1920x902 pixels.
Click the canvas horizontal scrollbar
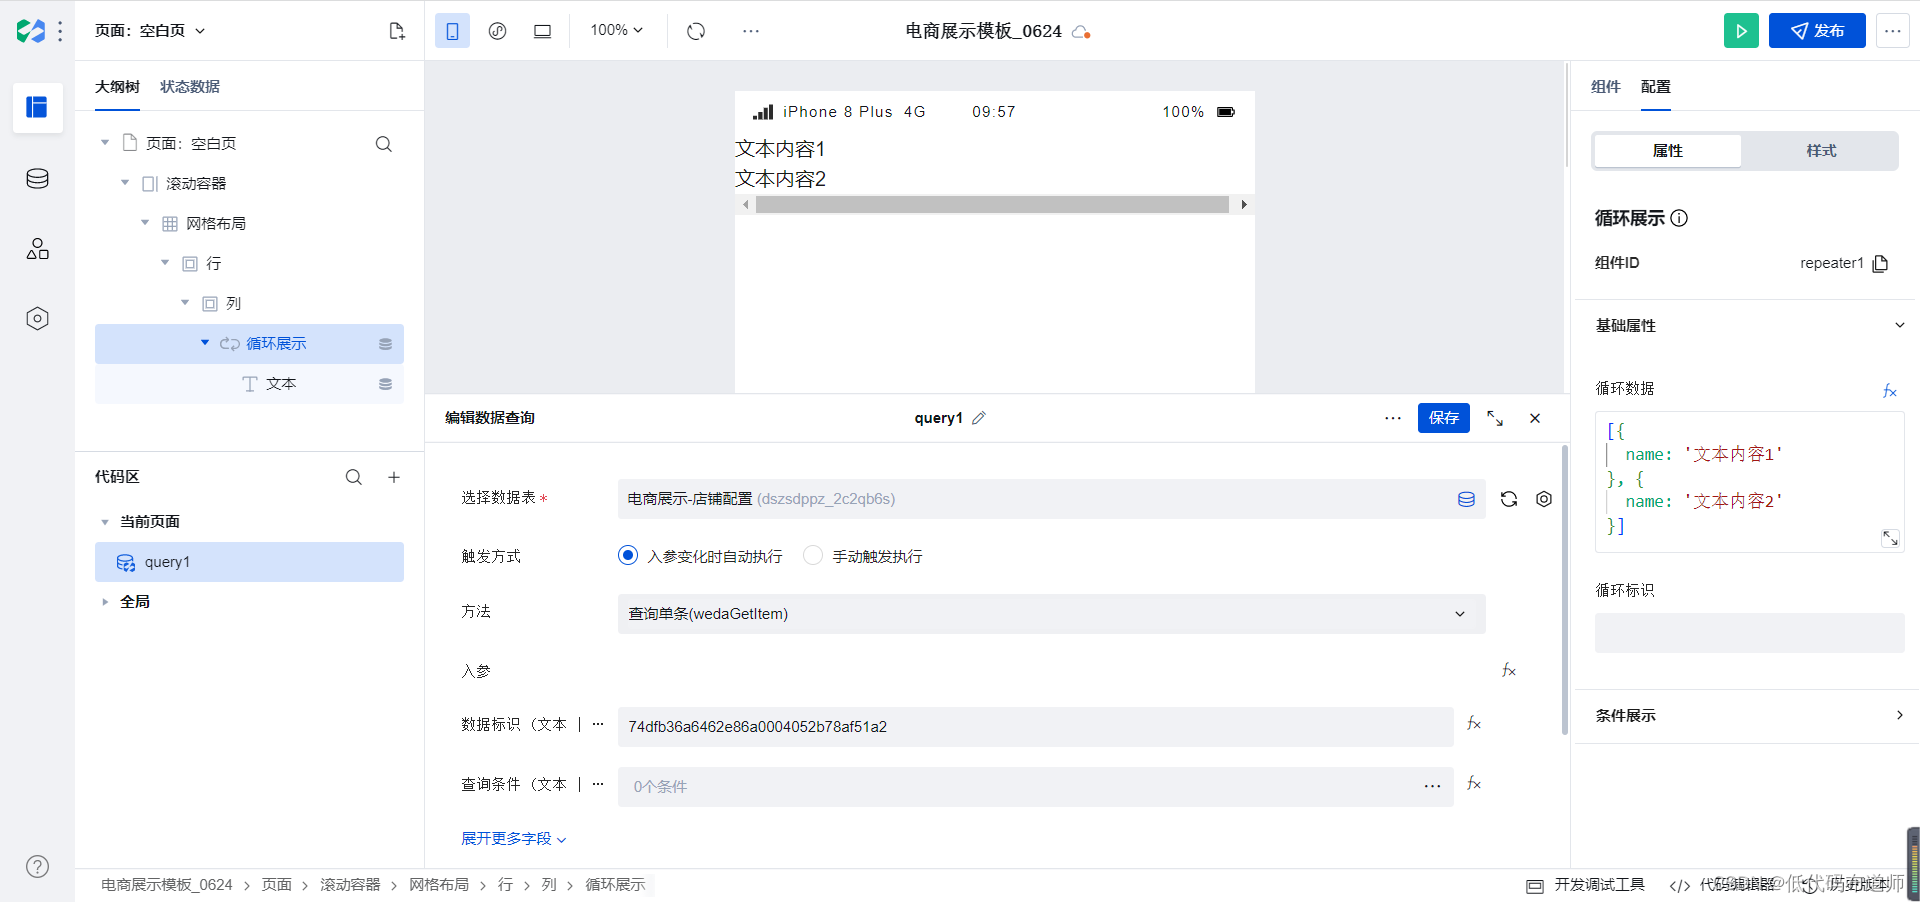(x=994, y=205)
